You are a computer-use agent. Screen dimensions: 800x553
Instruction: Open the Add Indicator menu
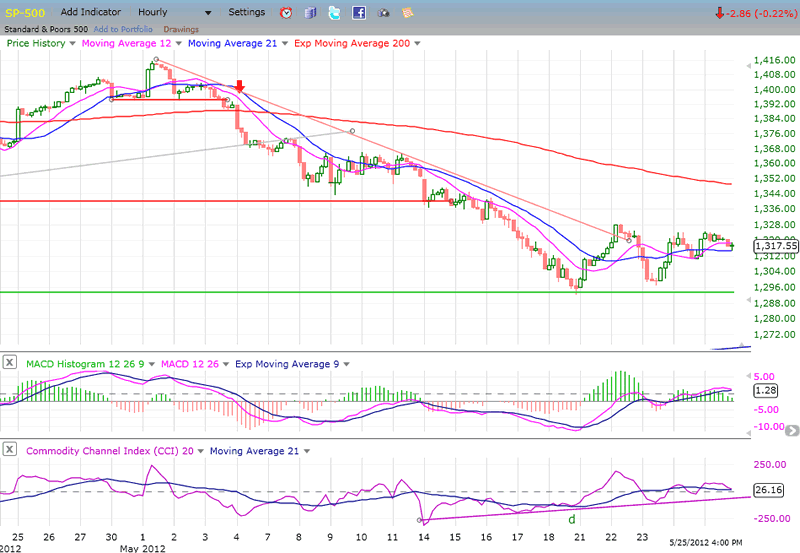pyautogui.click(x=92, y=12)
